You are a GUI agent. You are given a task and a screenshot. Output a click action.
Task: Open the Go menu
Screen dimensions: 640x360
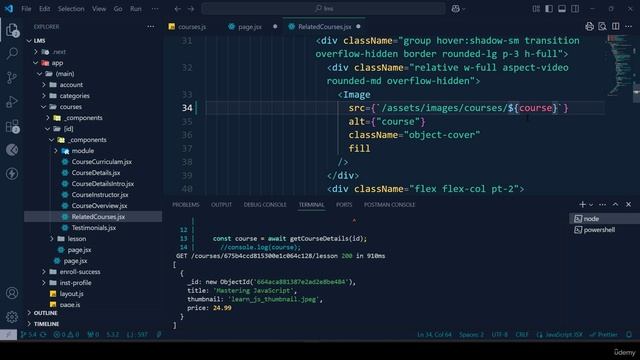tap(118, 9)
